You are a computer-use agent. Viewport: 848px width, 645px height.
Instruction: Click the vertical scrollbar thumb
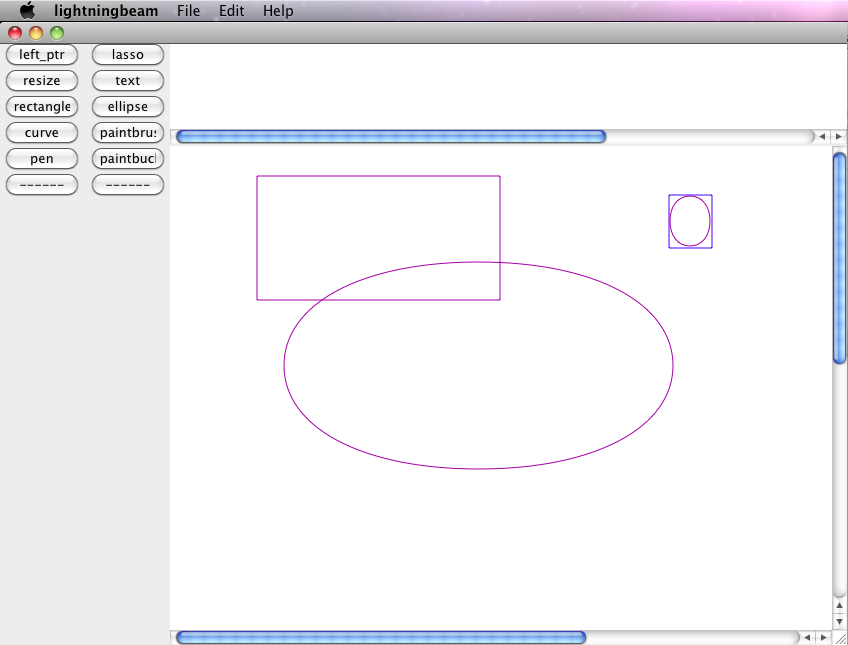tap(840, 256)
